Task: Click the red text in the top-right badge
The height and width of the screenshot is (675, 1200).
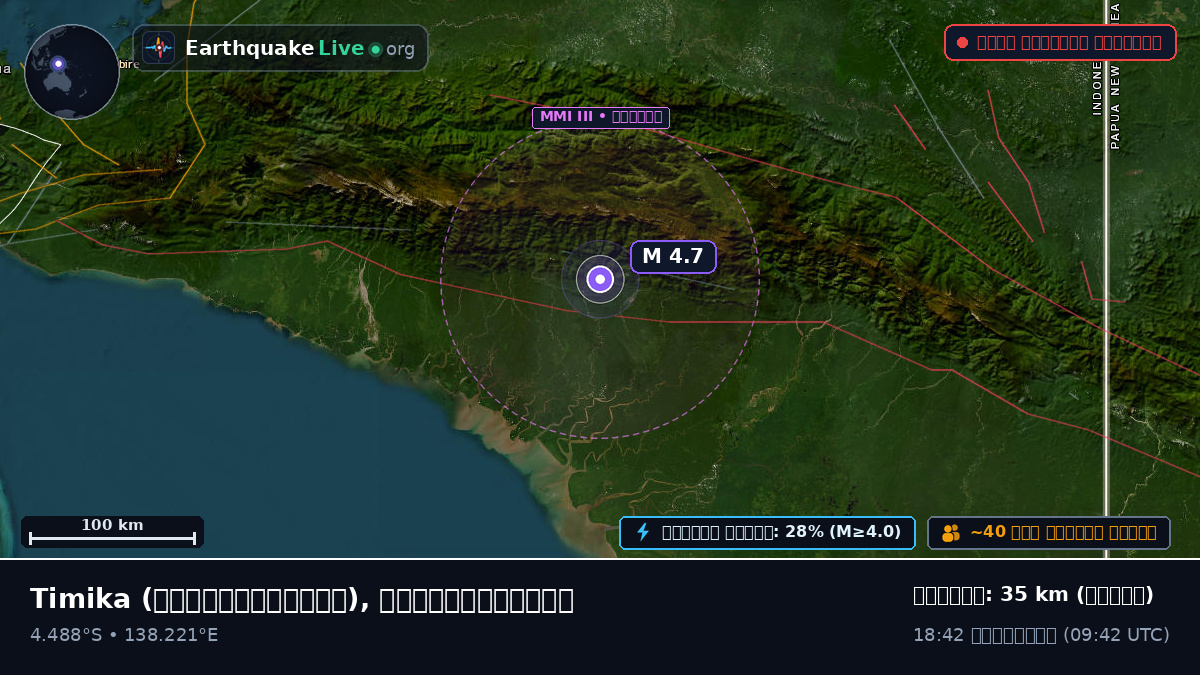Action: coord(1069,43)
